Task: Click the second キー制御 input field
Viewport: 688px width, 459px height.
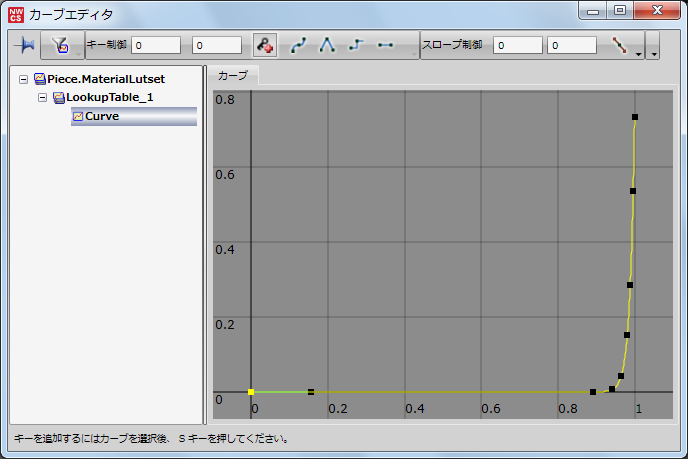Action: [216, 45]
